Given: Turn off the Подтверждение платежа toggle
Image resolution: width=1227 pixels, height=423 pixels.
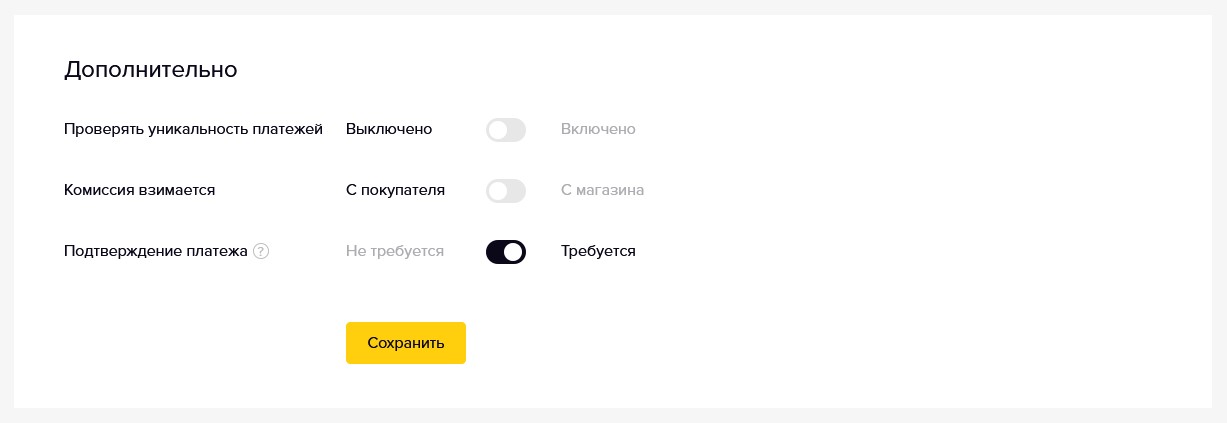Looking at the screenshot, I should tap(506, 252).
